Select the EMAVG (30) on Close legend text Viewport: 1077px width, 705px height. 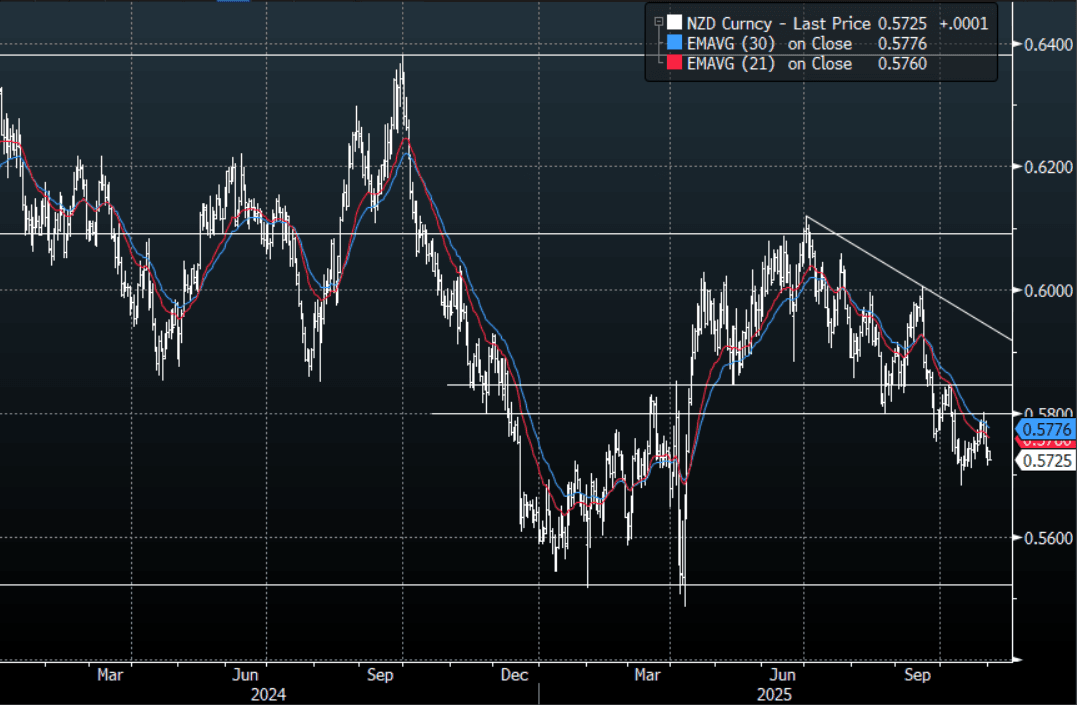point(770,43)
